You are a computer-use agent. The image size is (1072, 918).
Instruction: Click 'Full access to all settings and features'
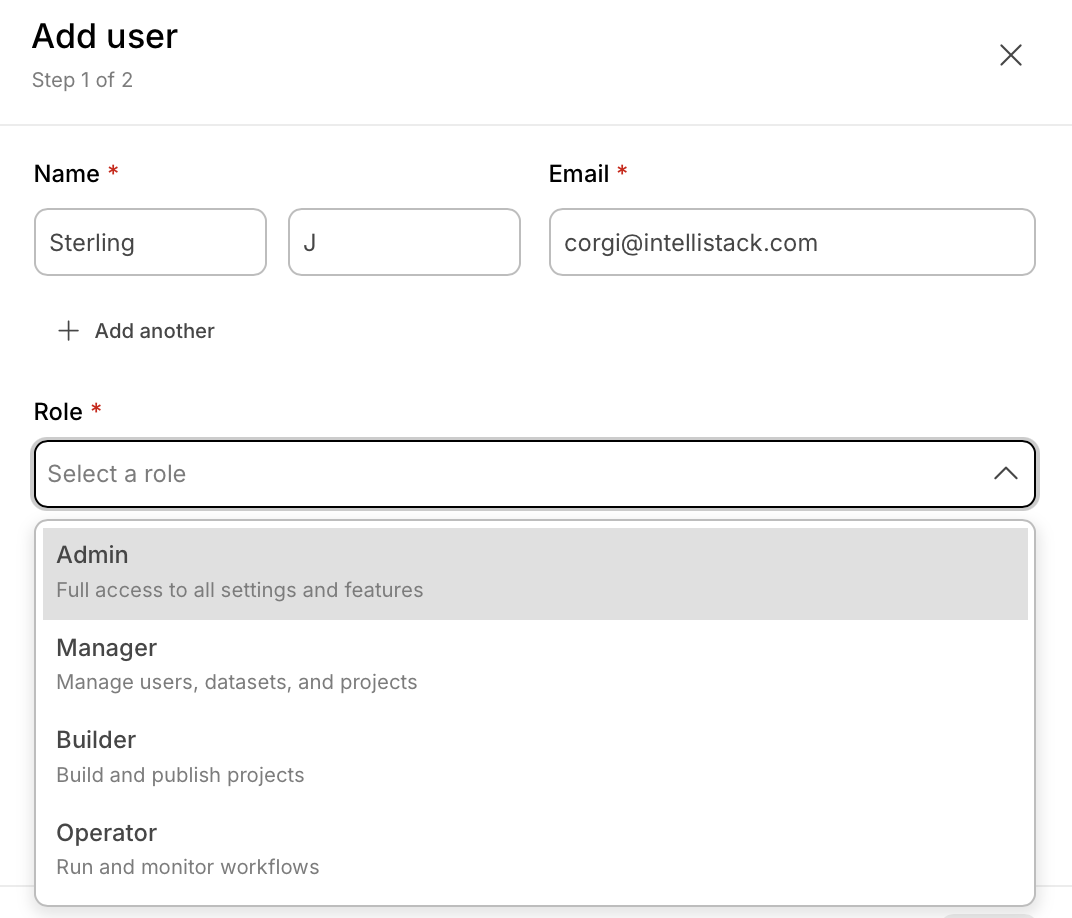pos(239,590)
